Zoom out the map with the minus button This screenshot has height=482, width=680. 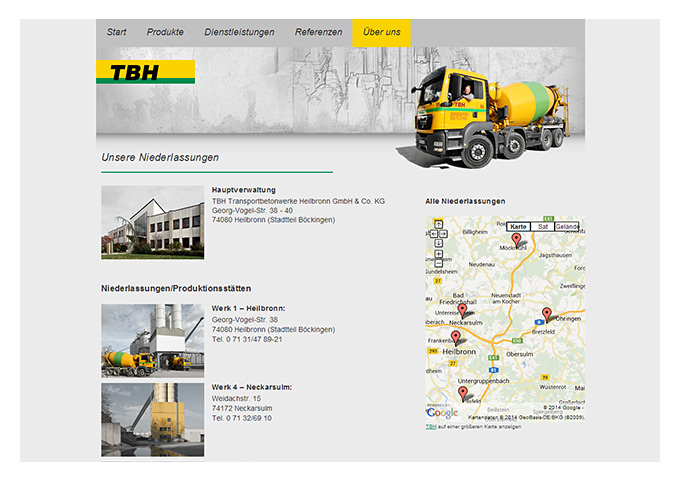tap(438, 263)
